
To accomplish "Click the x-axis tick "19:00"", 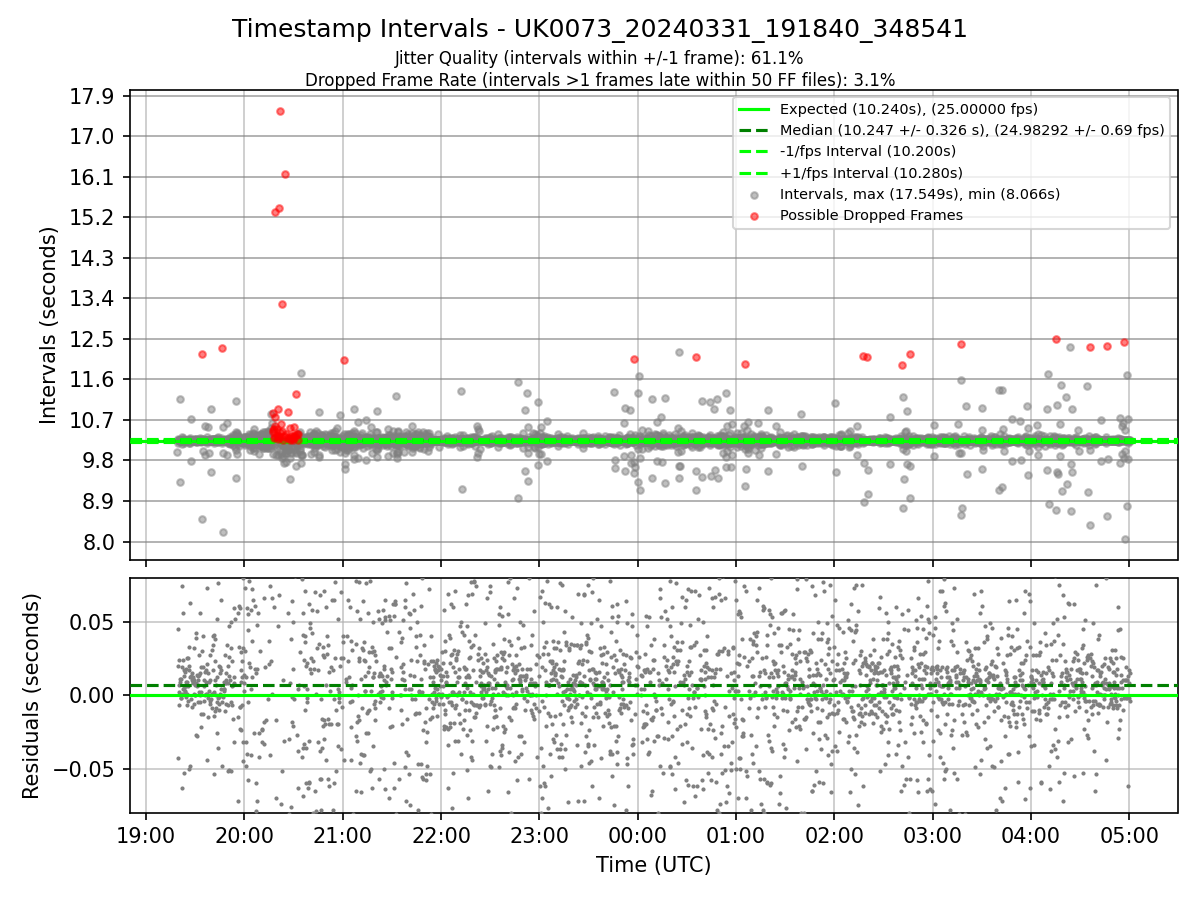I will click(146, 834).
